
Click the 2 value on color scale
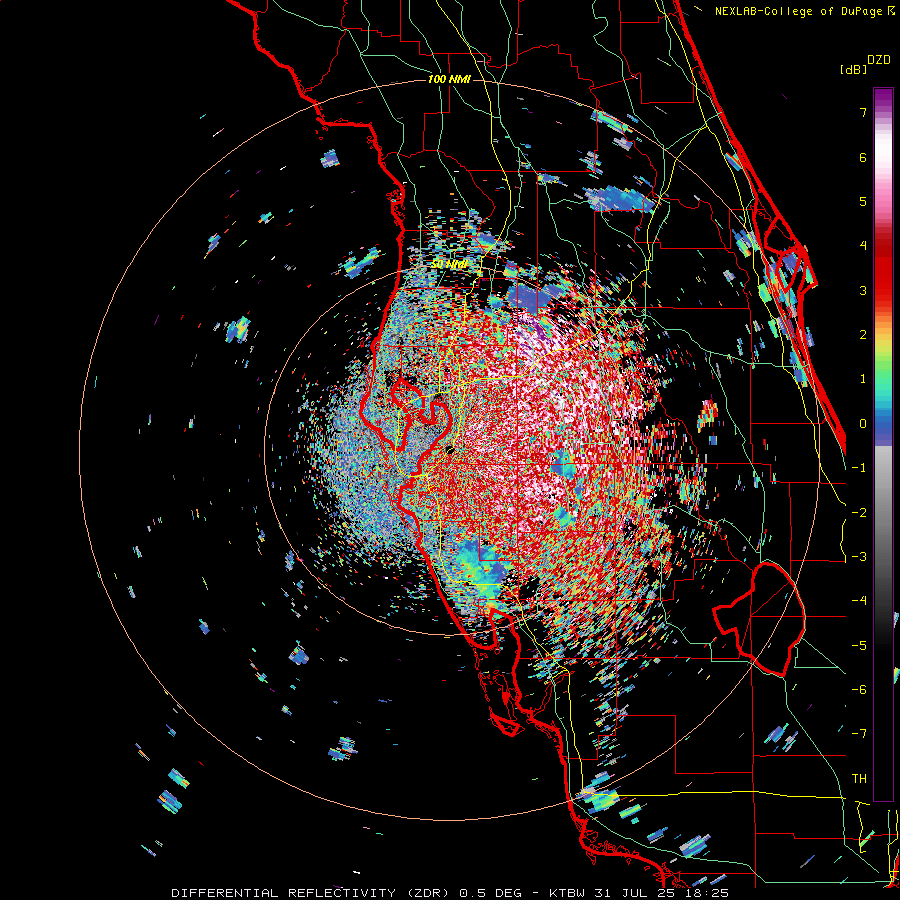863,335
